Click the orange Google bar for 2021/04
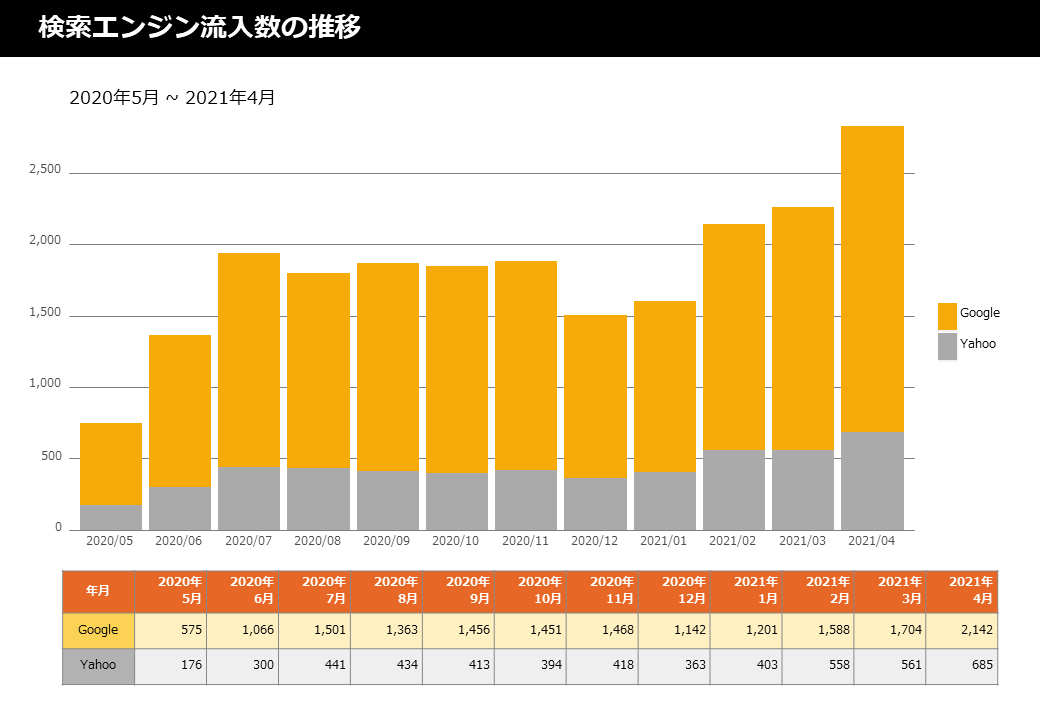 [872, 278]
